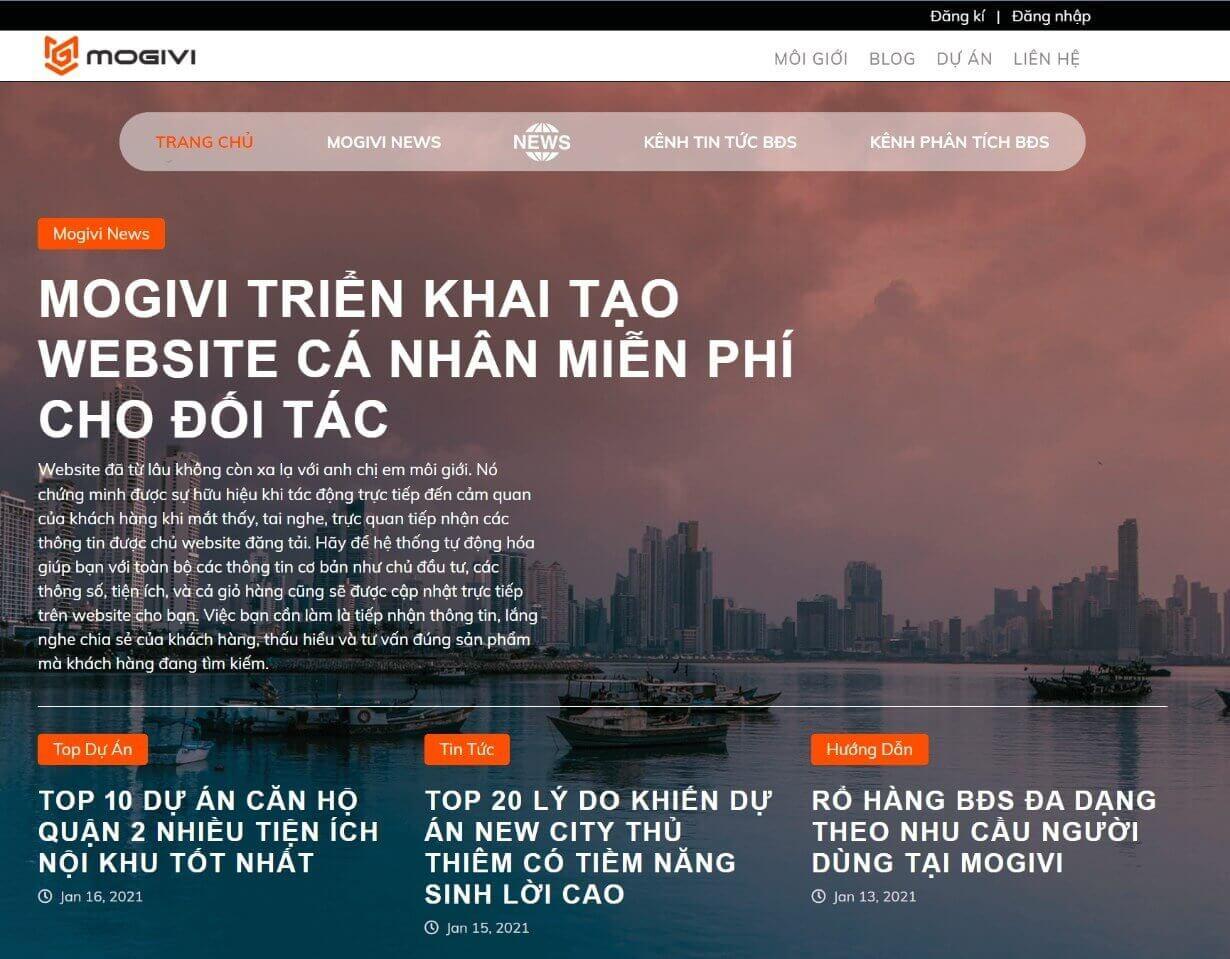Open the Đăng nhập login link
This screenshot has width=1230, height=959.
[x=1051, y=16]
